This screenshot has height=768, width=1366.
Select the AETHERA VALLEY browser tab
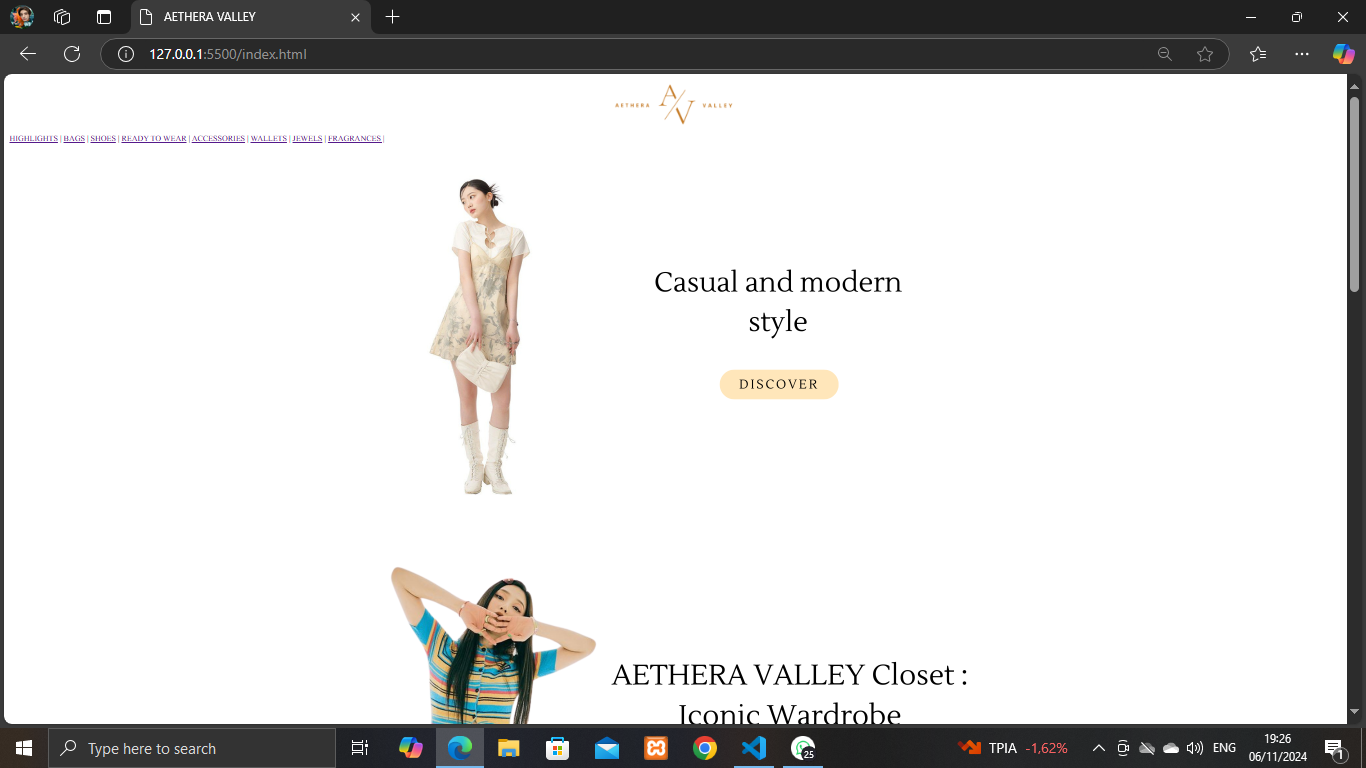(x=240, y=17)
